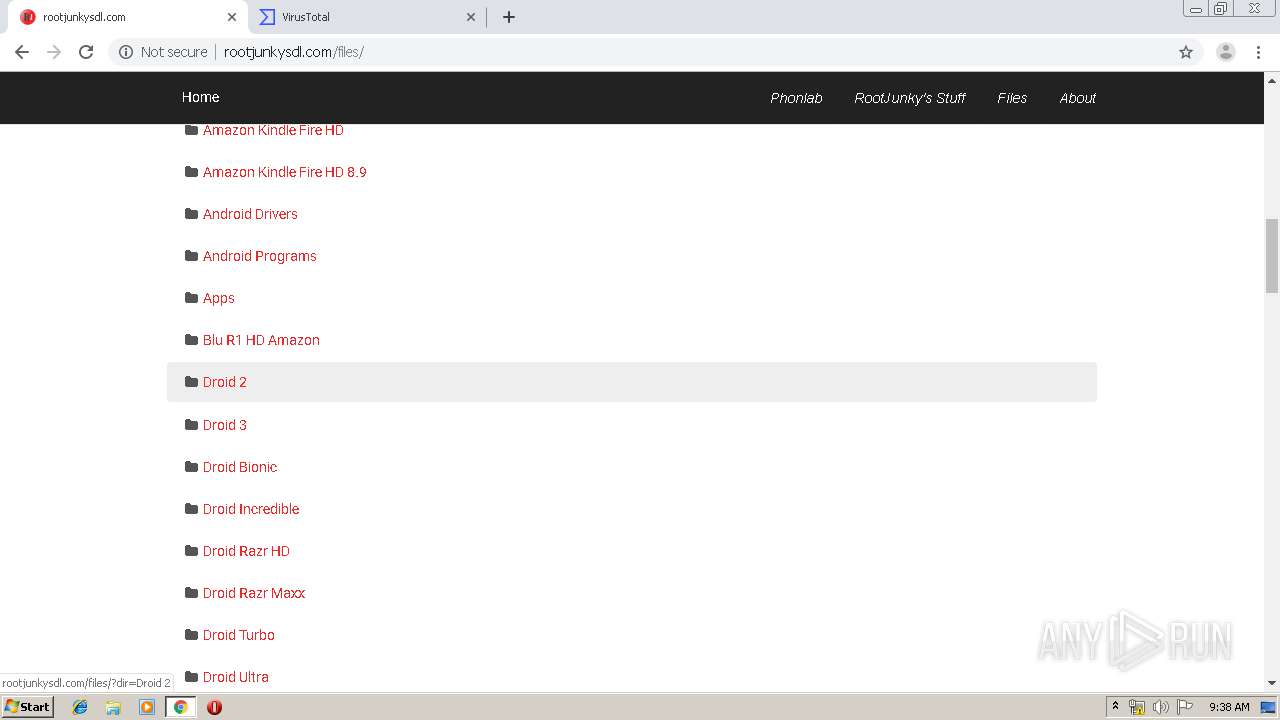Image resolution: width=1280 pixels, height=720 pixels.
Task: Open the Droid 2 folder
Action: (225, 382)
